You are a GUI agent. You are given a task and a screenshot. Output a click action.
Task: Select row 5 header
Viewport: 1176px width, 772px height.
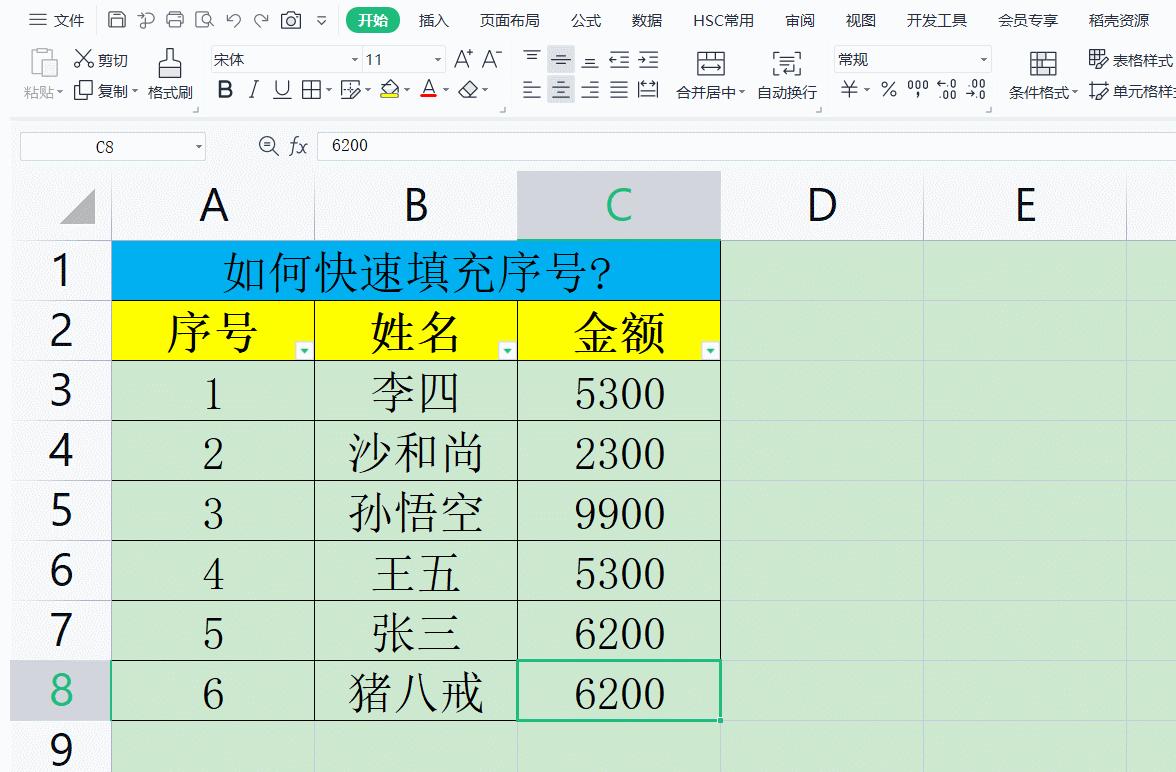62,510
